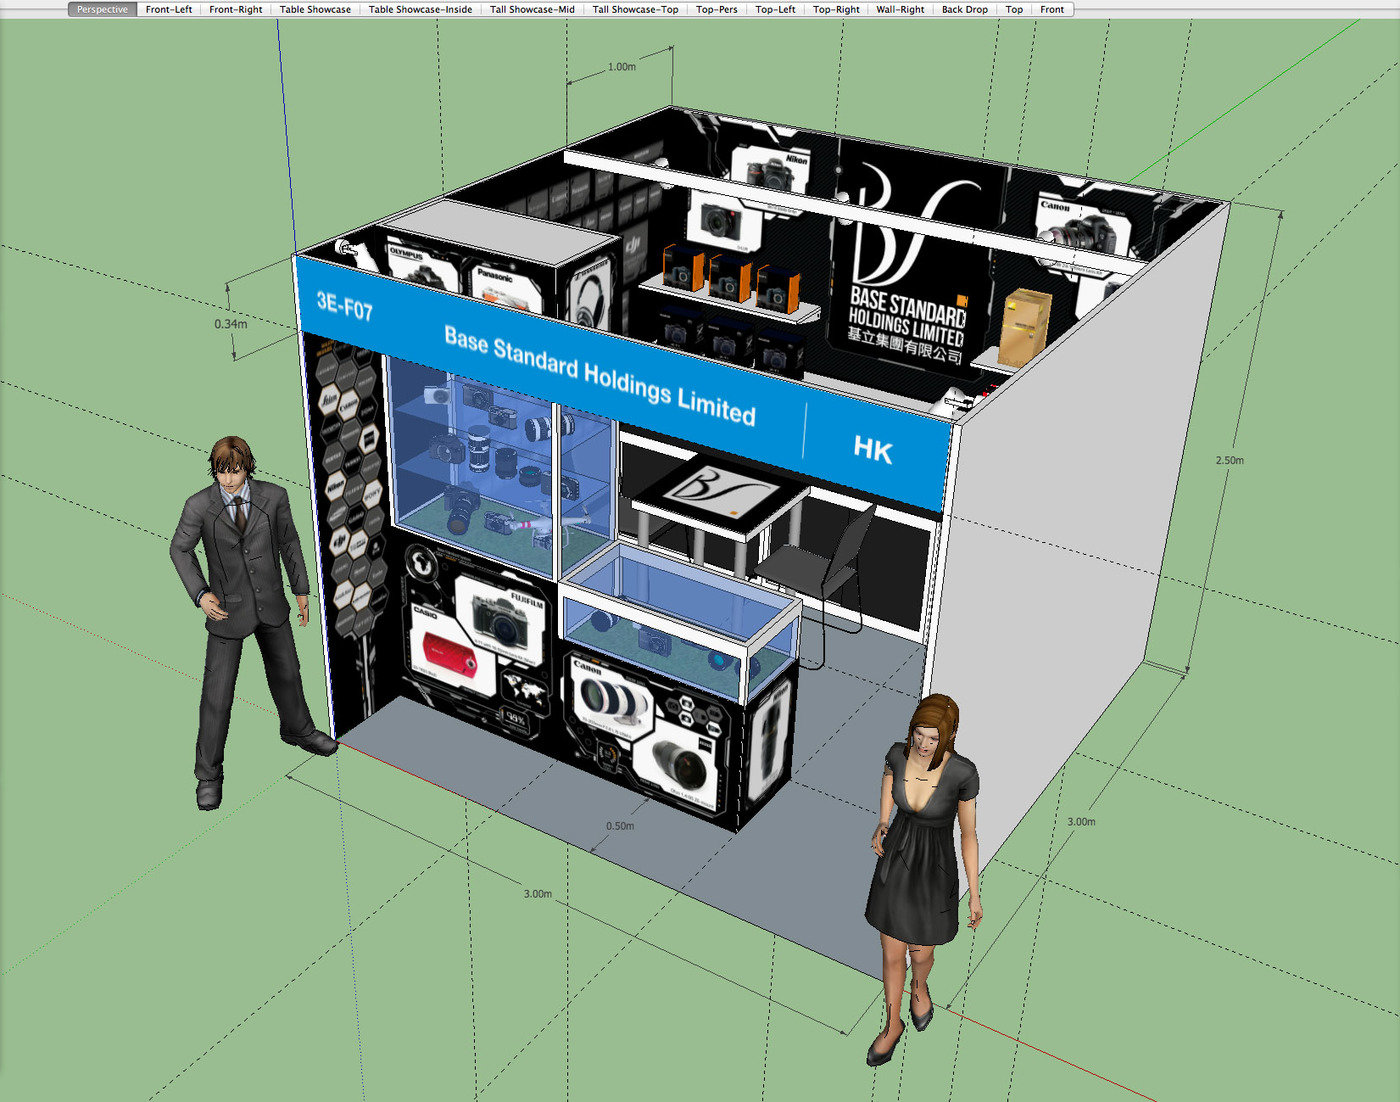
Task: Open the Tall Showcase-Top view
Action: 634,9
